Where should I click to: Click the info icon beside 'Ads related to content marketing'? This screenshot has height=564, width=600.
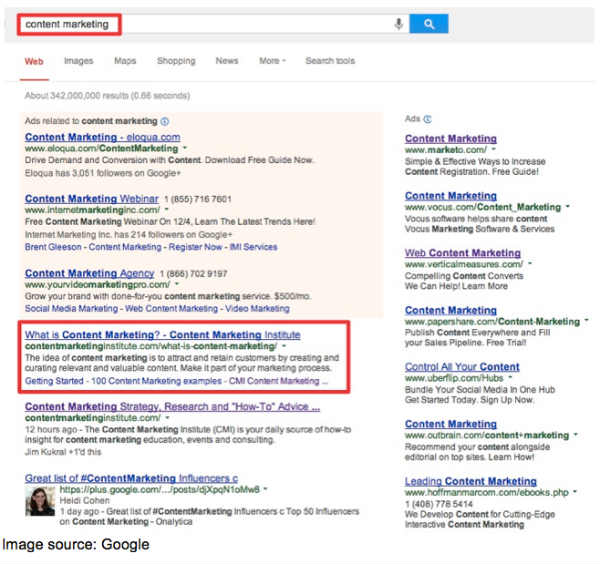(x=165, y=121)
